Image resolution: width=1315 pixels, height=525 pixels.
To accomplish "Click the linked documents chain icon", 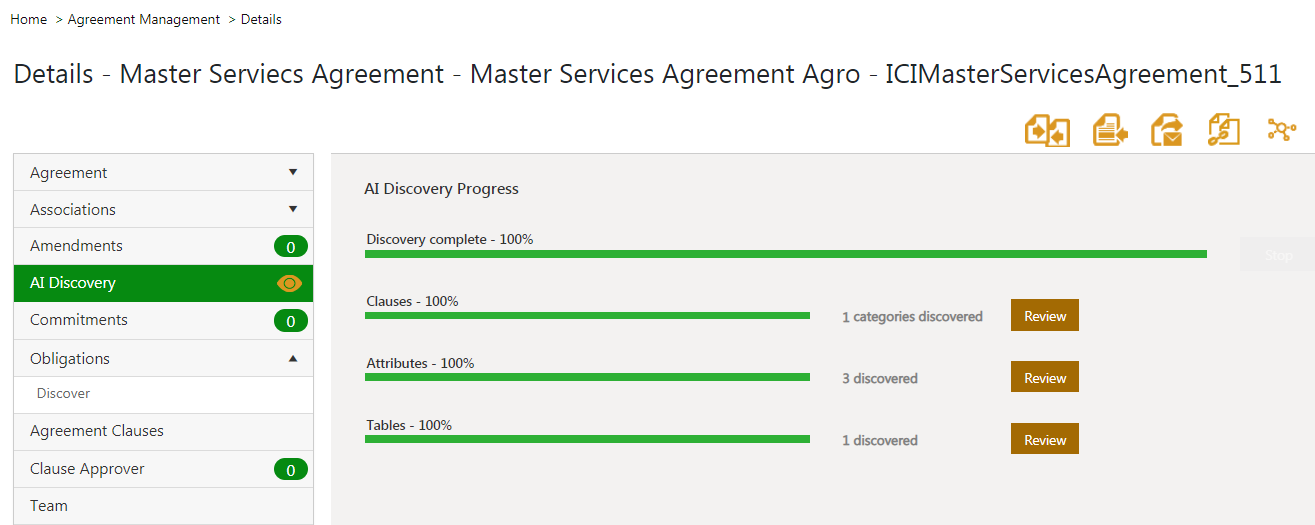I will click(x=1224, y=131).
